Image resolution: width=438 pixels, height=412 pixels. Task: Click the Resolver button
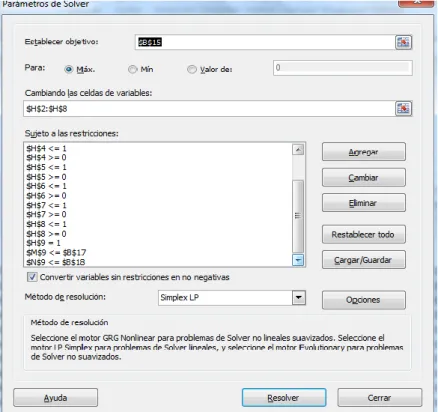284,398
